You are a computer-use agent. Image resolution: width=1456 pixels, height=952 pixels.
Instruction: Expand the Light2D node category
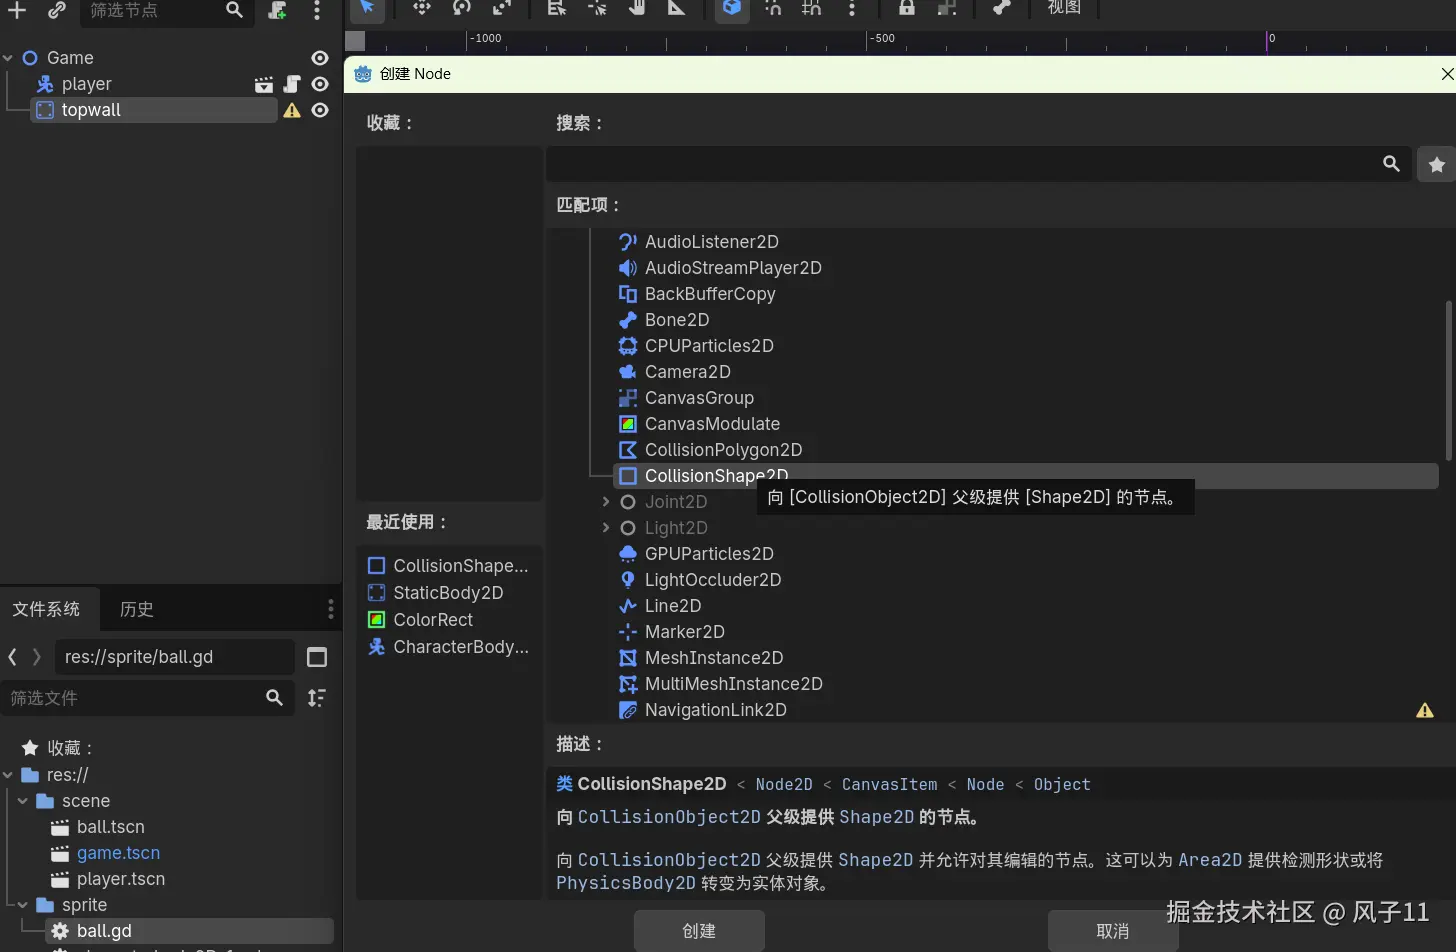point(605,528)
